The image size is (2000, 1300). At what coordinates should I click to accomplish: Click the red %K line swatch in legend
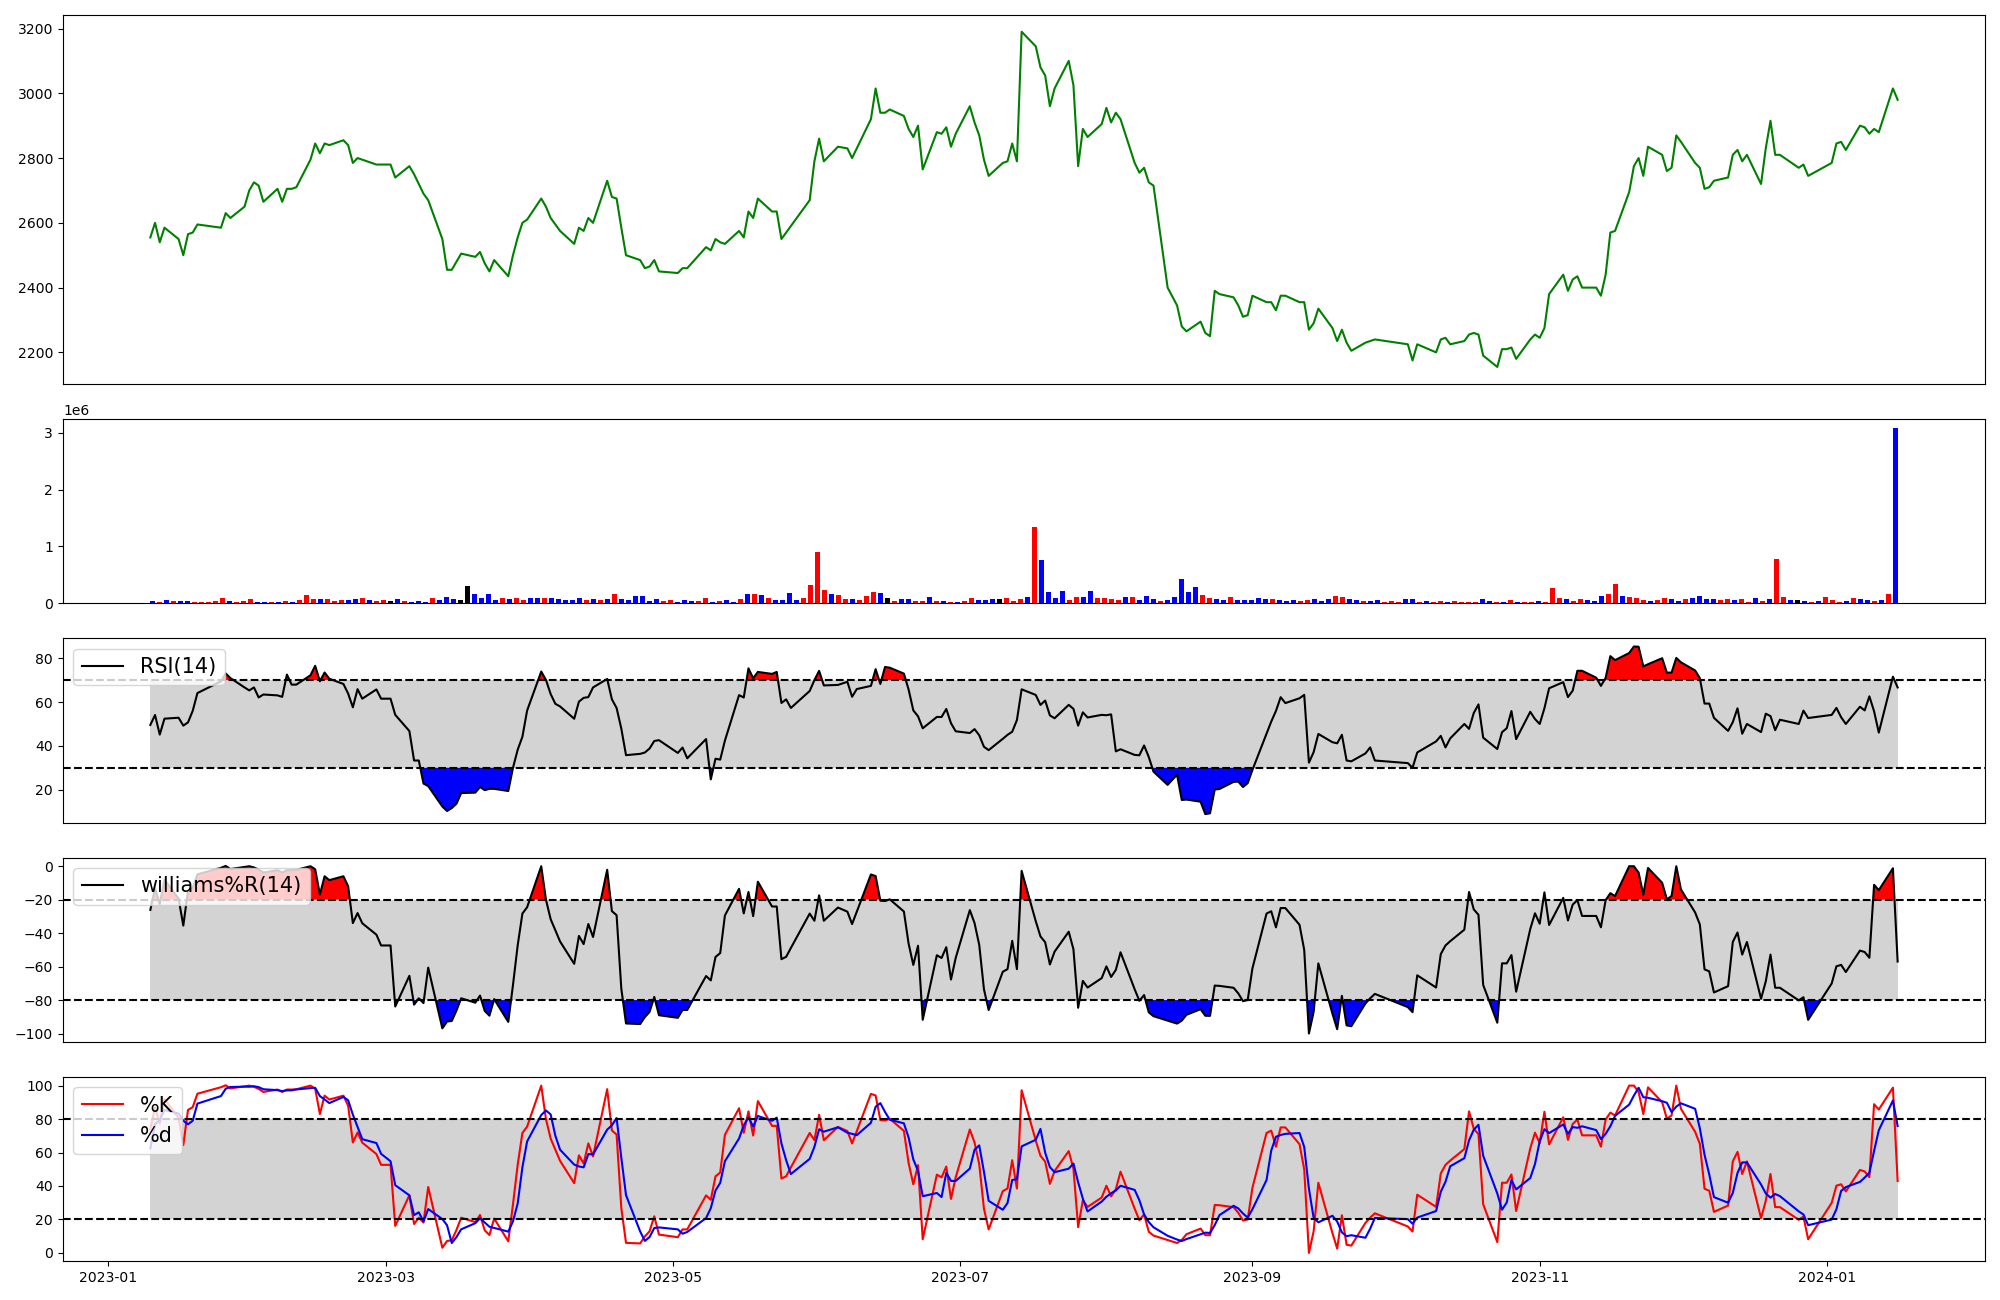(102, 1104)
